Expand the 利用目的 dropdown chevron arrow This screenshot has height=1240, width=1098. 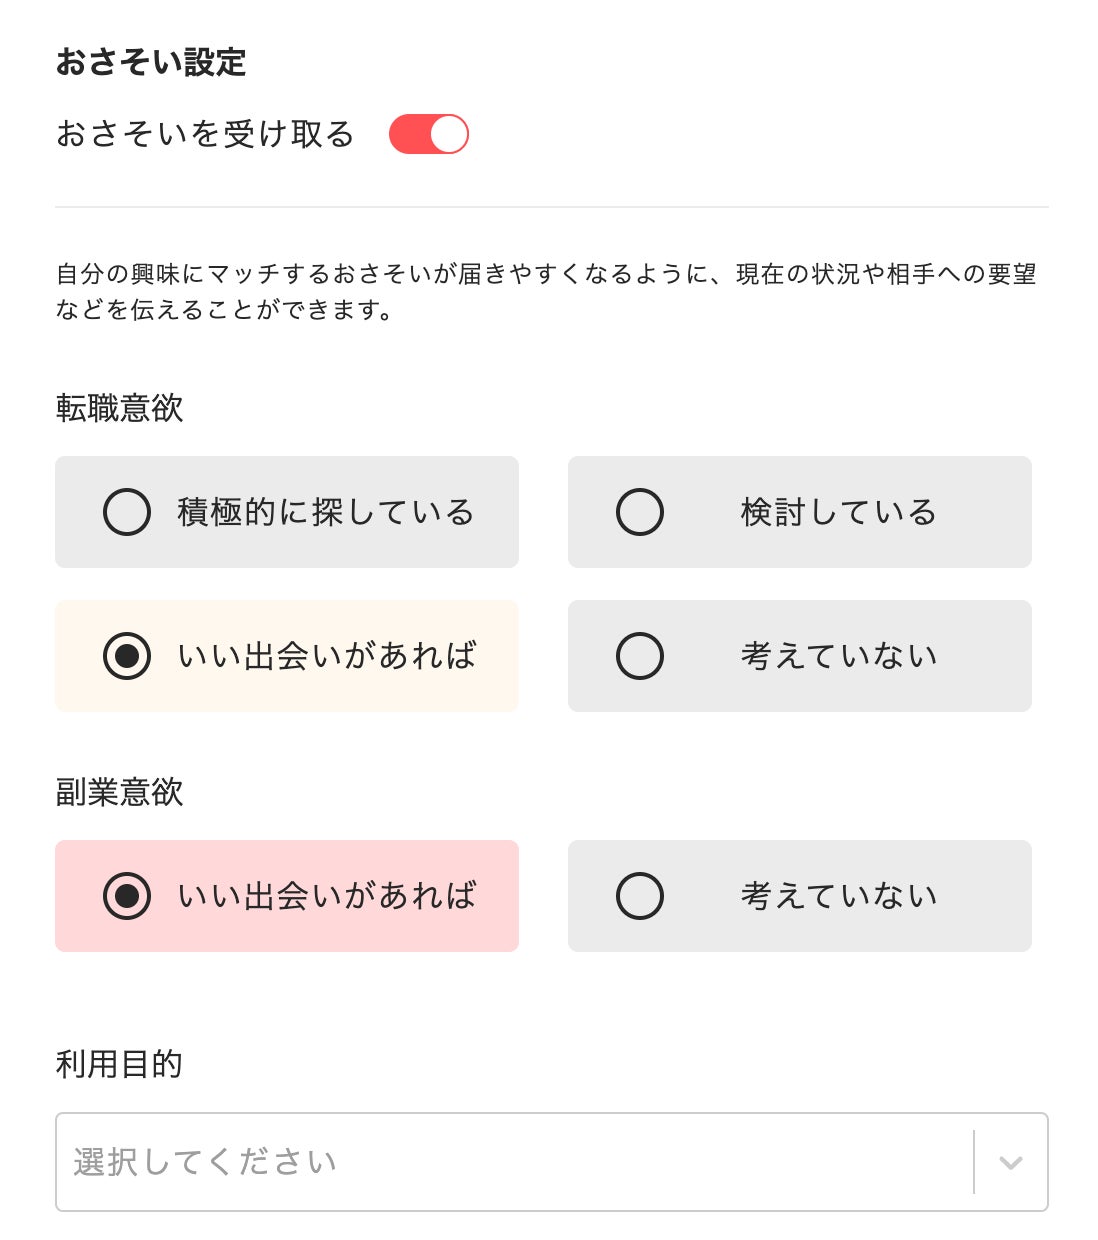(x=1011, y=1162)
